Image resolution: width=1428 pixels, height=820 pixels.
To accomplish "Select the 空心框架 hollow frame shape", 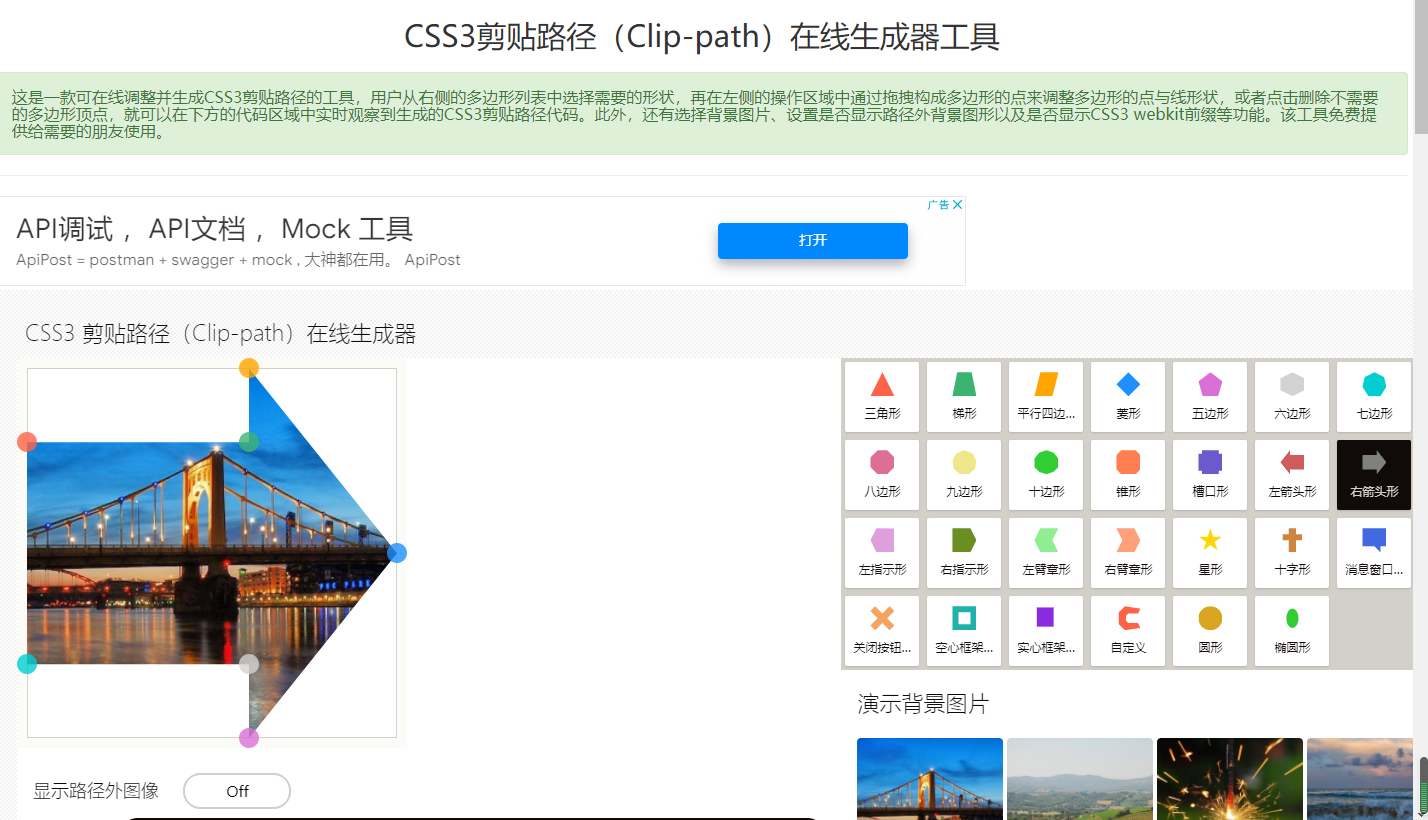I will 963,630.
